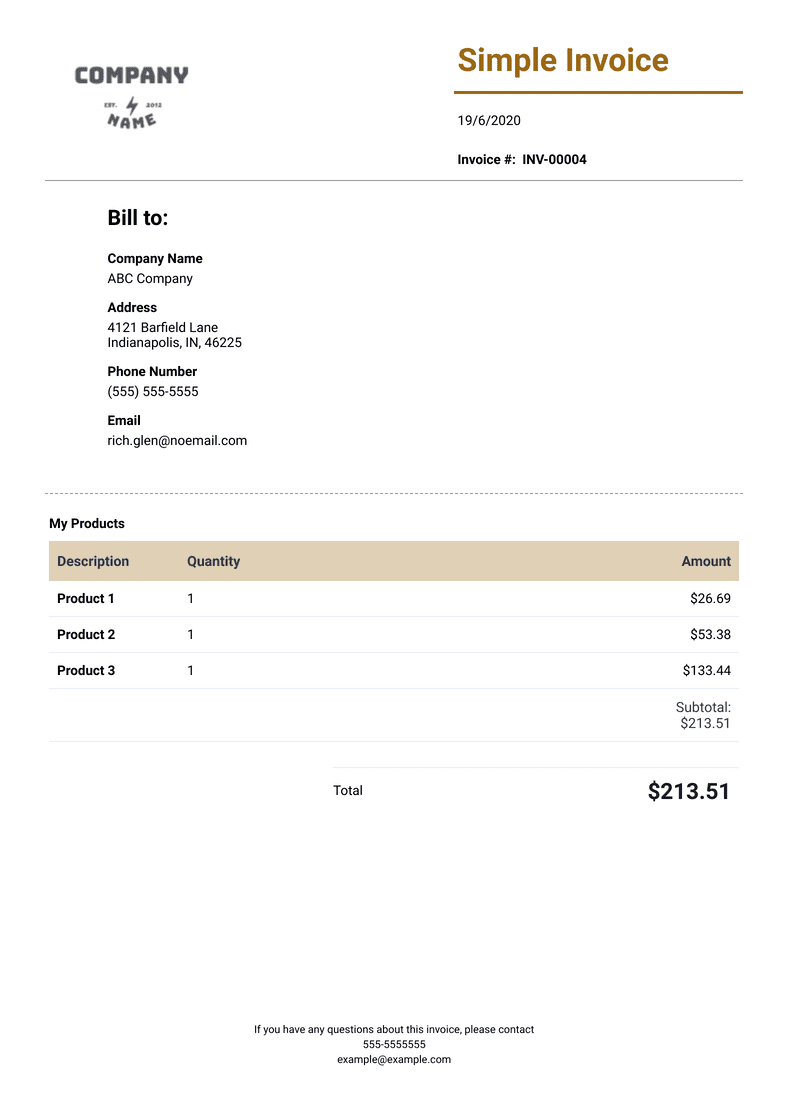Click the My Products section title
This screenshot has width=790, height=1118.
(87, 524)
